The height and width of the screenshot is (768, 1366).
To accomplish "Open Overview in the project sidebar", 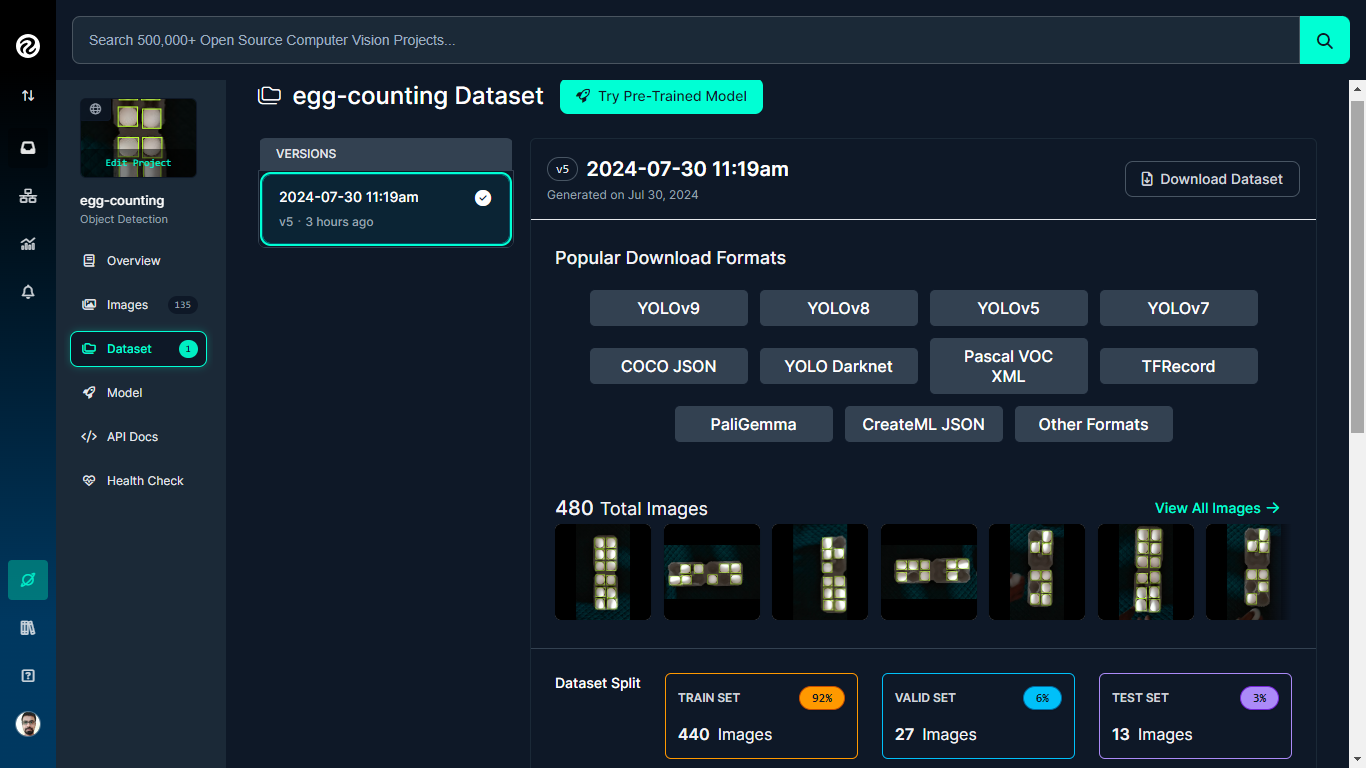I will (138, 261).
